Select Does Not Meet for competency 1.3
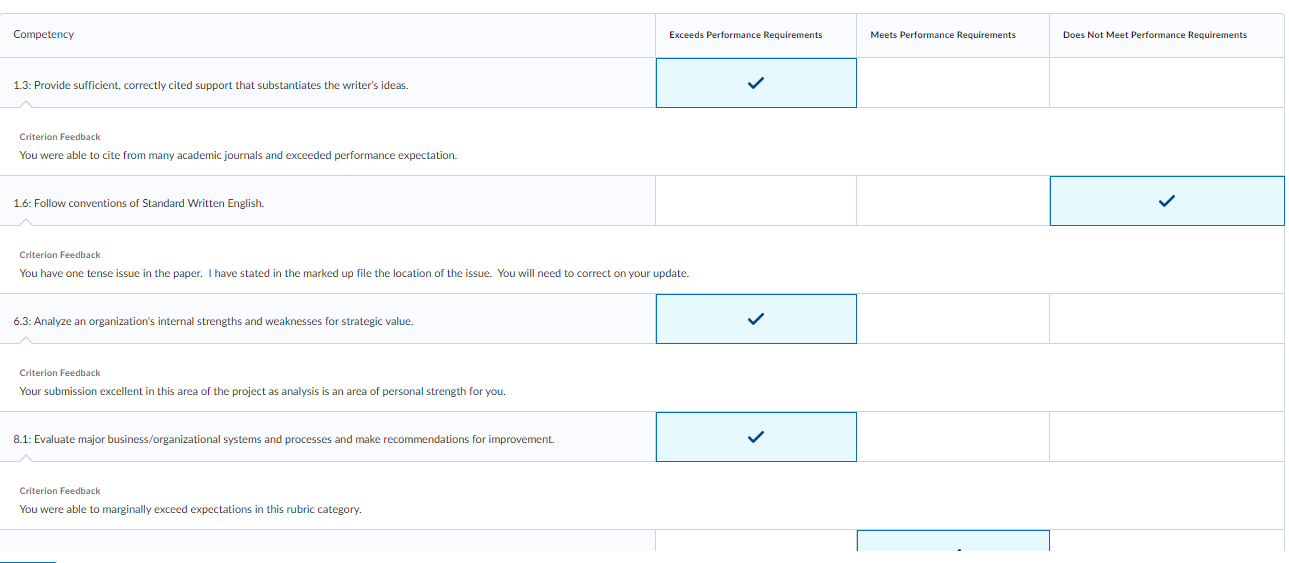The width and height of the screenshot is (1289, 563). pyautogui.click(x=1166, y=83)
